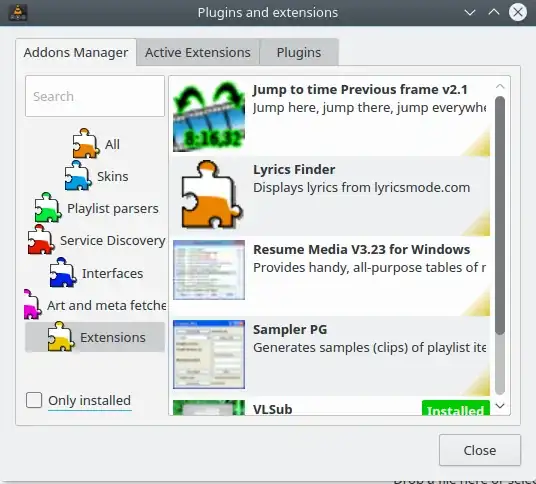Image resolution: width=536 pixels, height=484 pixels.
Task: Toggle the Only installed checkbox
Action: click(34, 400)
